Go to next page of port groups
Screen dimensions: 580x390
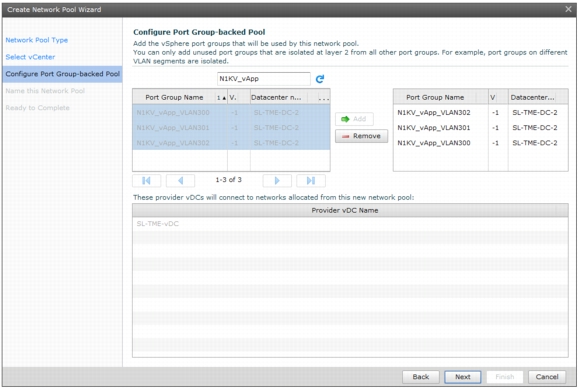(x=277, y=181)
